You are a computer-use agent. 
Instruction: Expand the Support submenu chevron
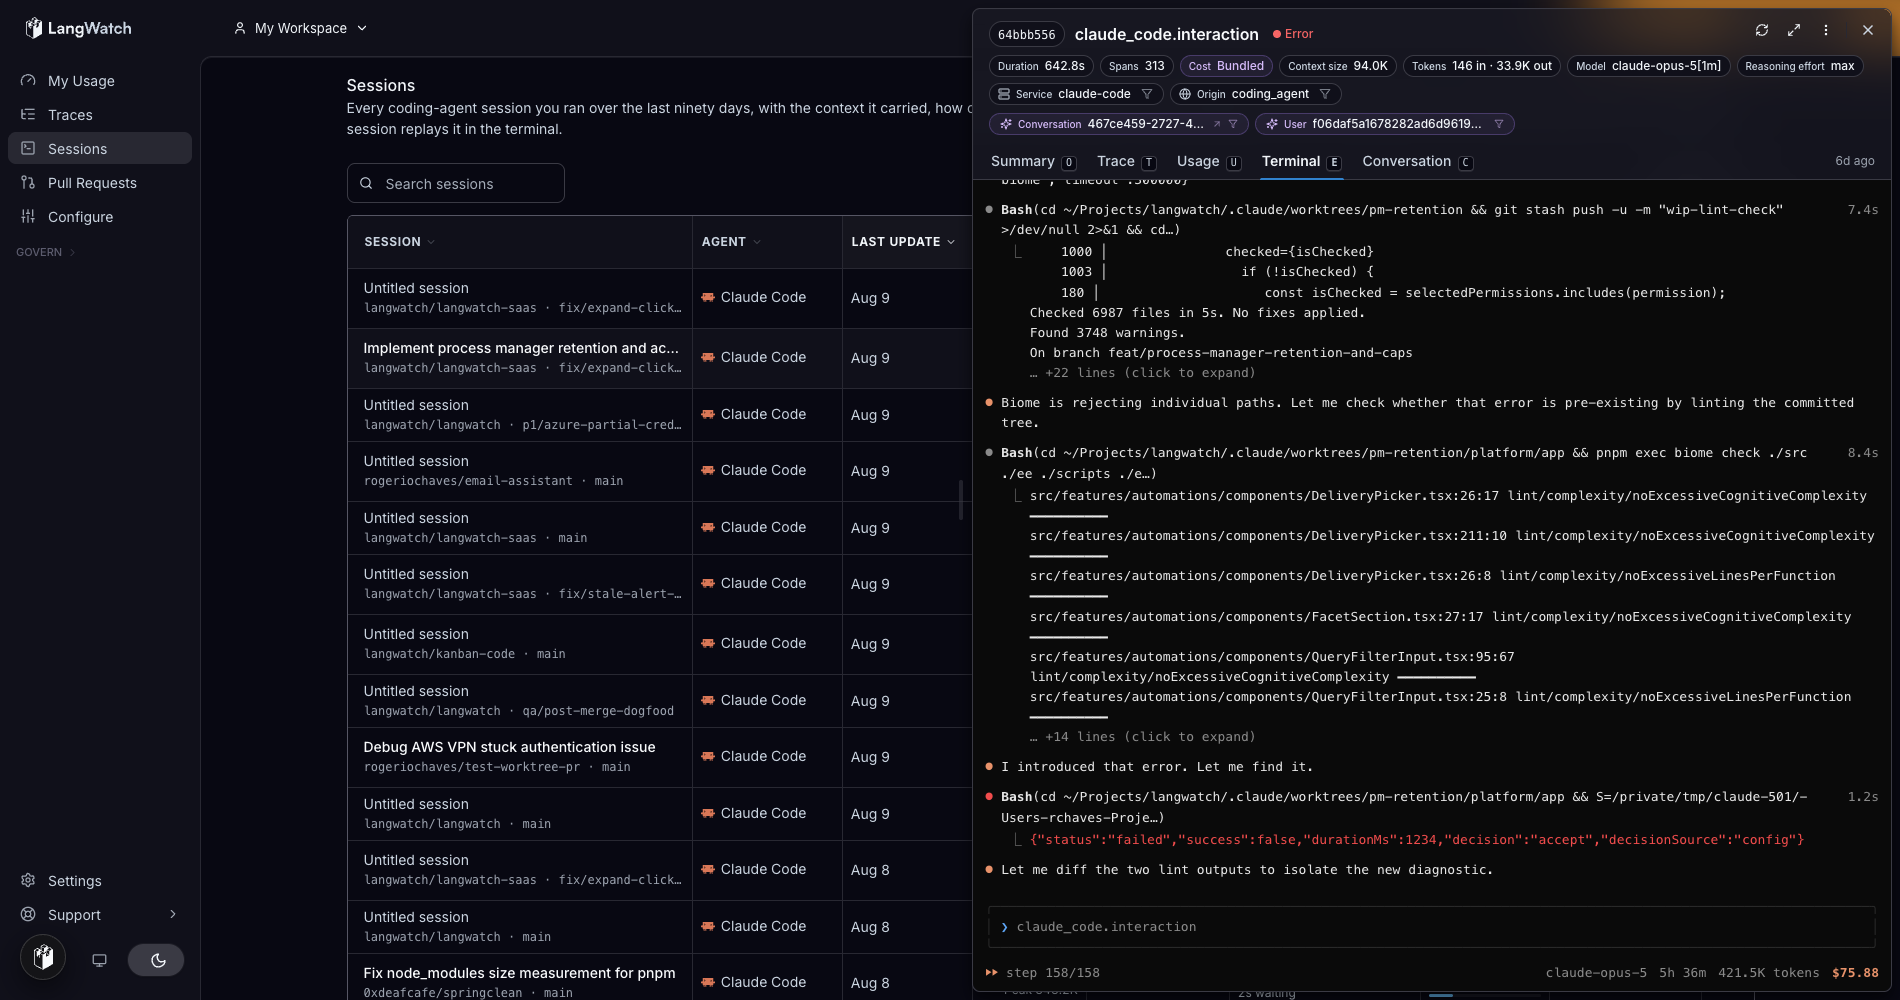tap(173, 914)
